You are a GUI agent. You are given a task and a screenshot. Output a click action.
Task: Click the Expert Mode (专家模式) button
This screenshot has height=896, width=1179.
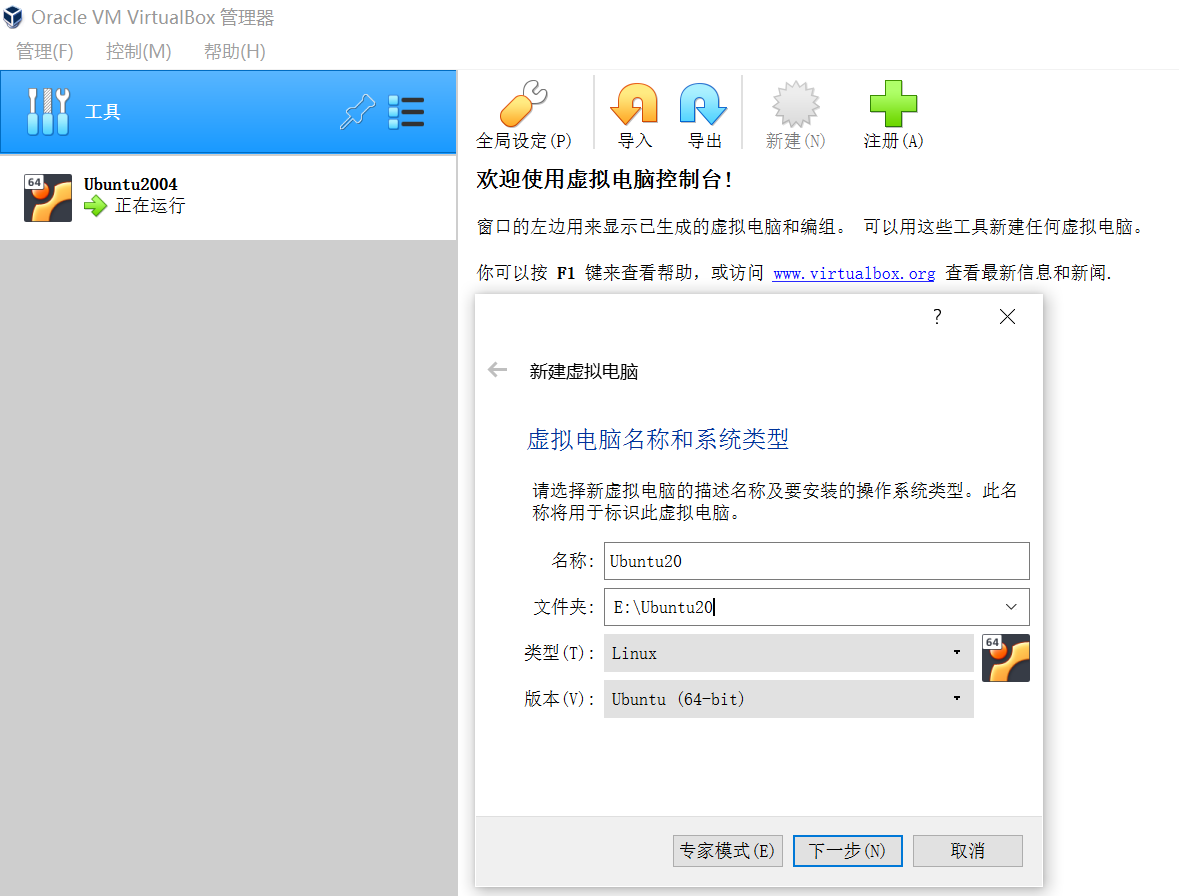click(728, 851)
